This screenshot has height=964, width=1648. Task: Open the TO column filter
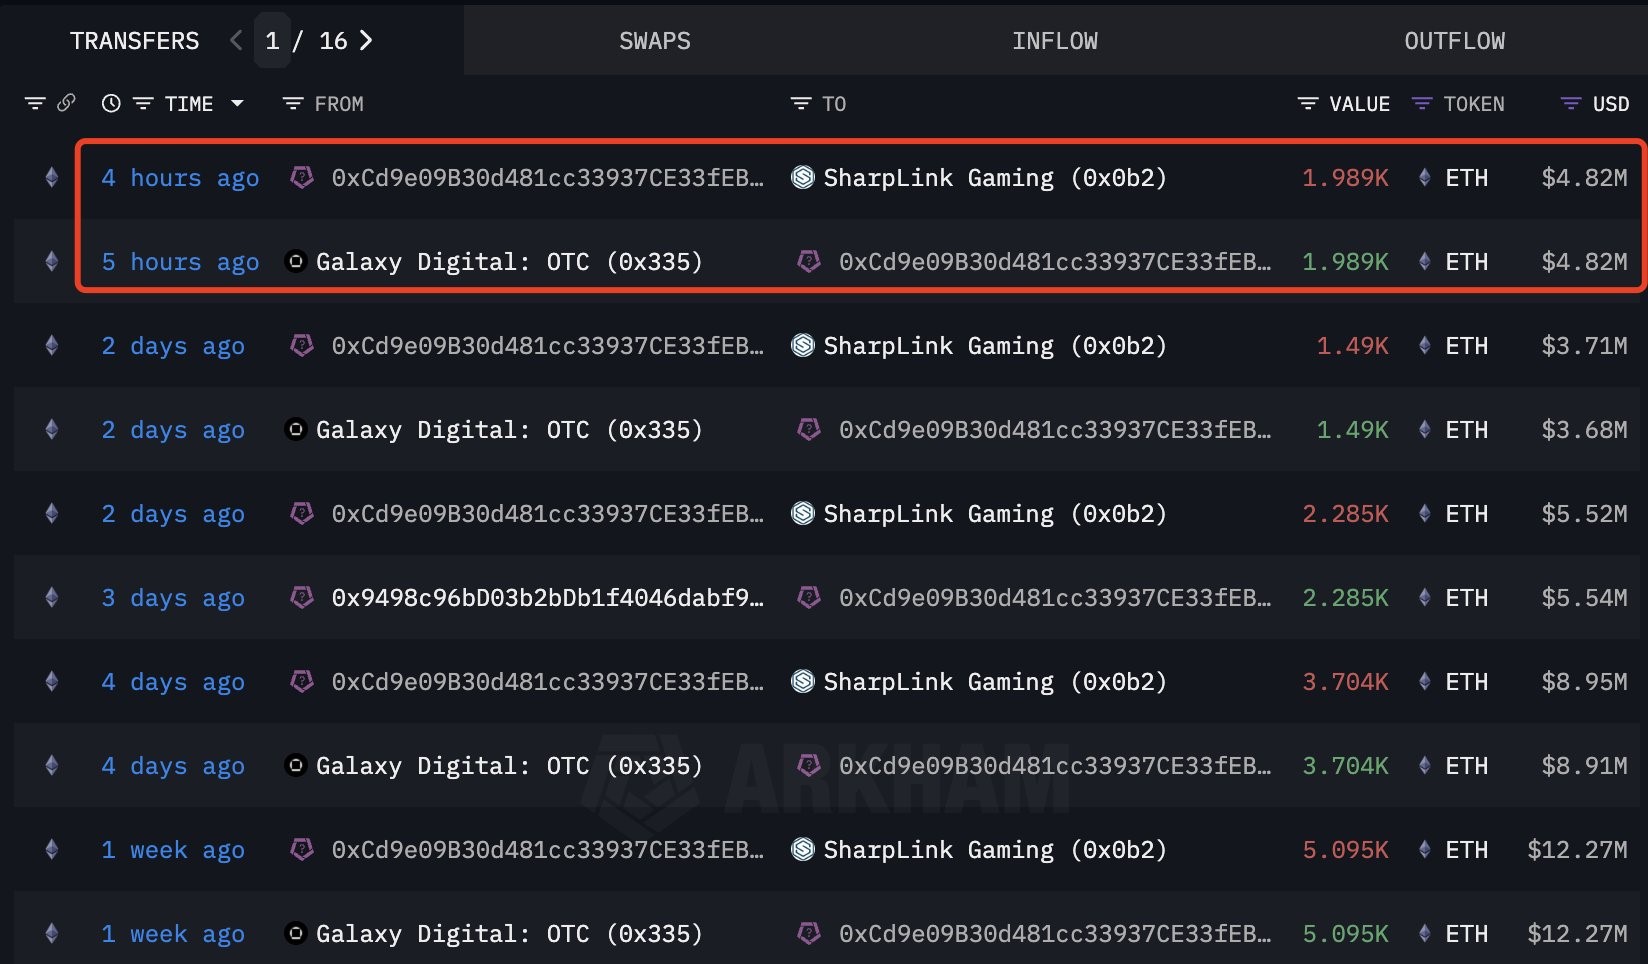pyautogui.click(x=800, y=104)
